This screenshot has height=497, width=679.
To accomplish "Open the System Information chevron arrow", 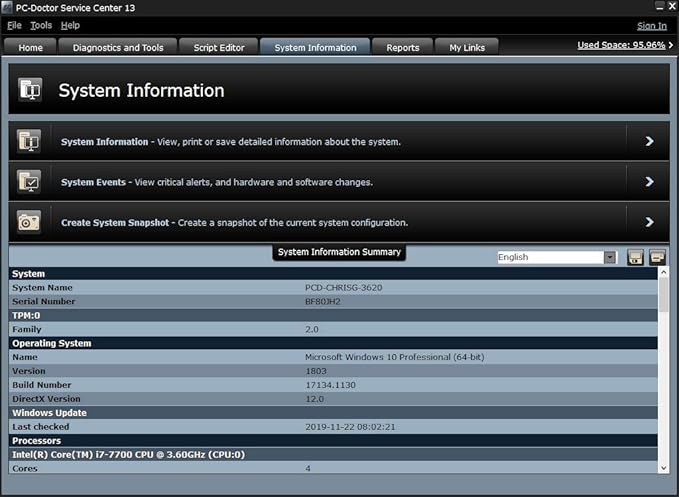I will pos(649,142).
